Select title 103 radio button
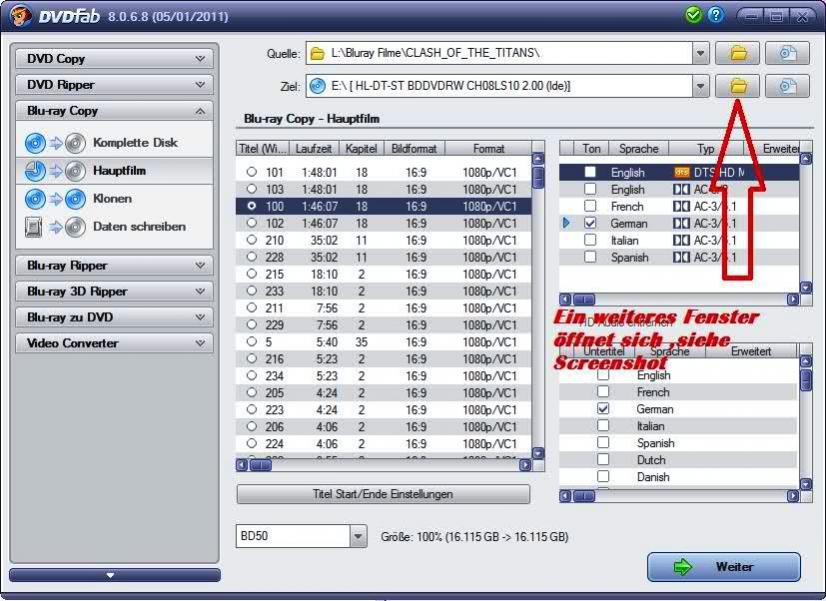The width and height of the screenshot is (826, 601). click(x=252, y=189)
